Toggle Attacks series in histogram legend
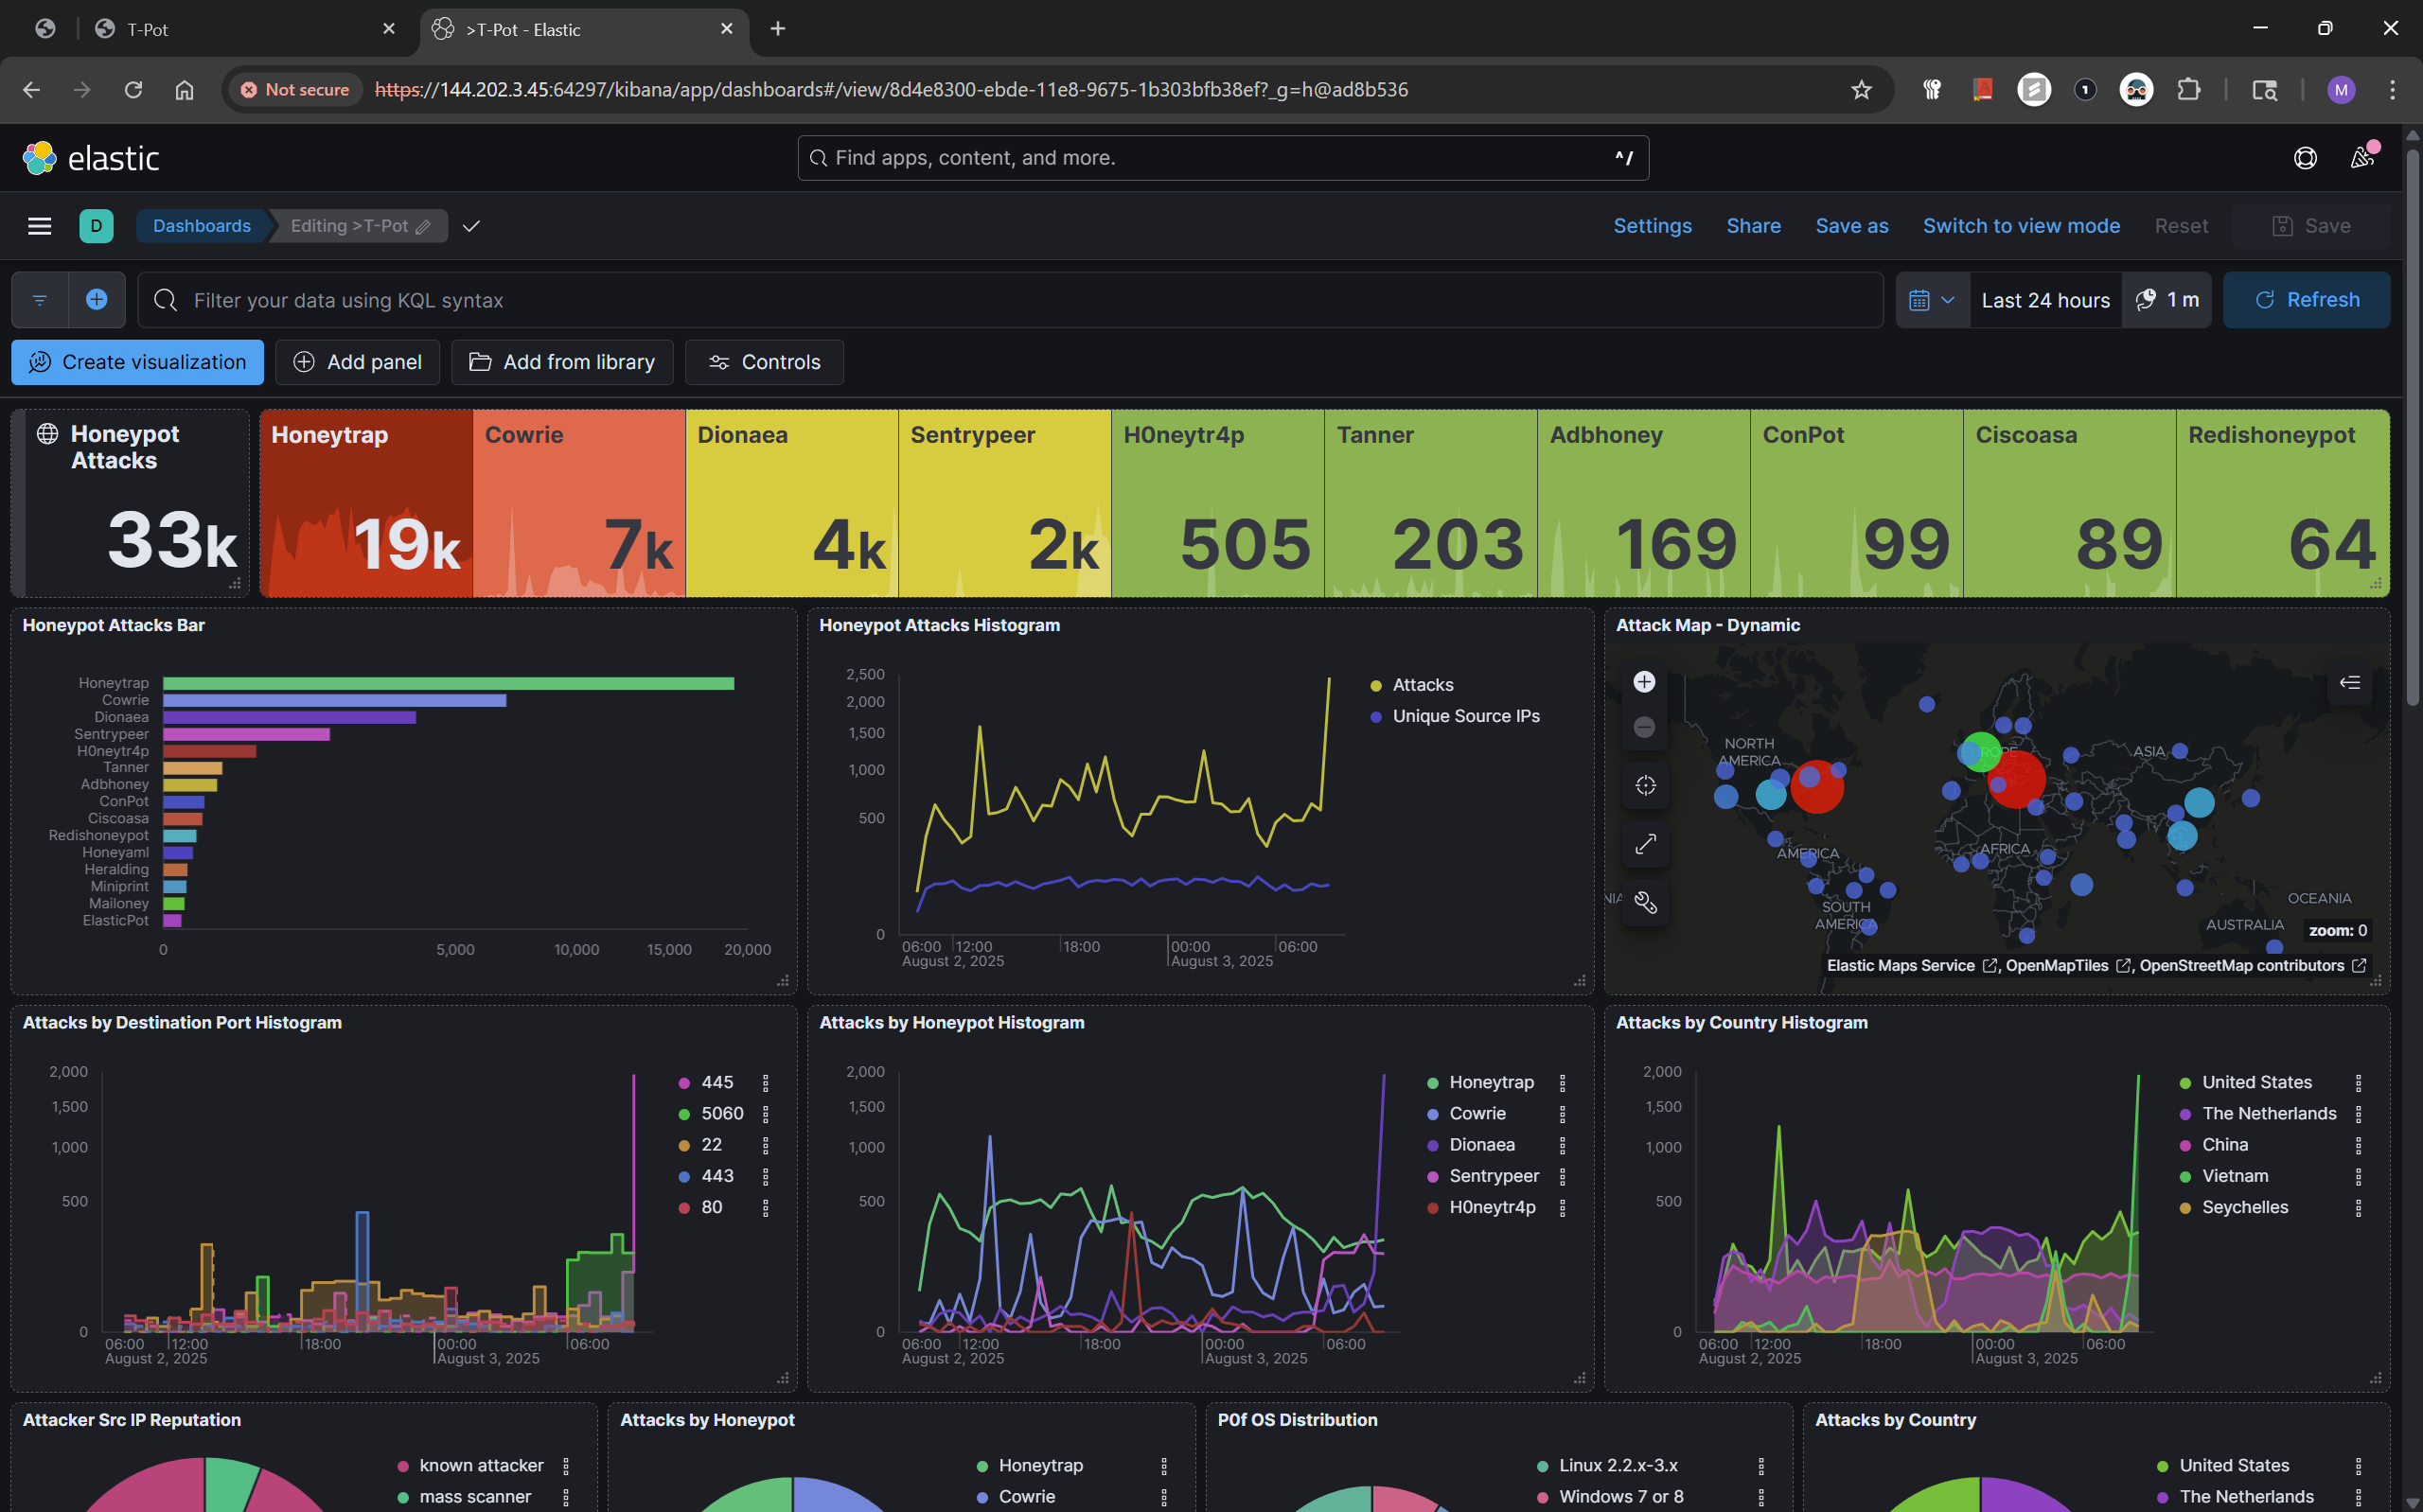The height and width of the screenshot is (1512, 2423). 1423,685
